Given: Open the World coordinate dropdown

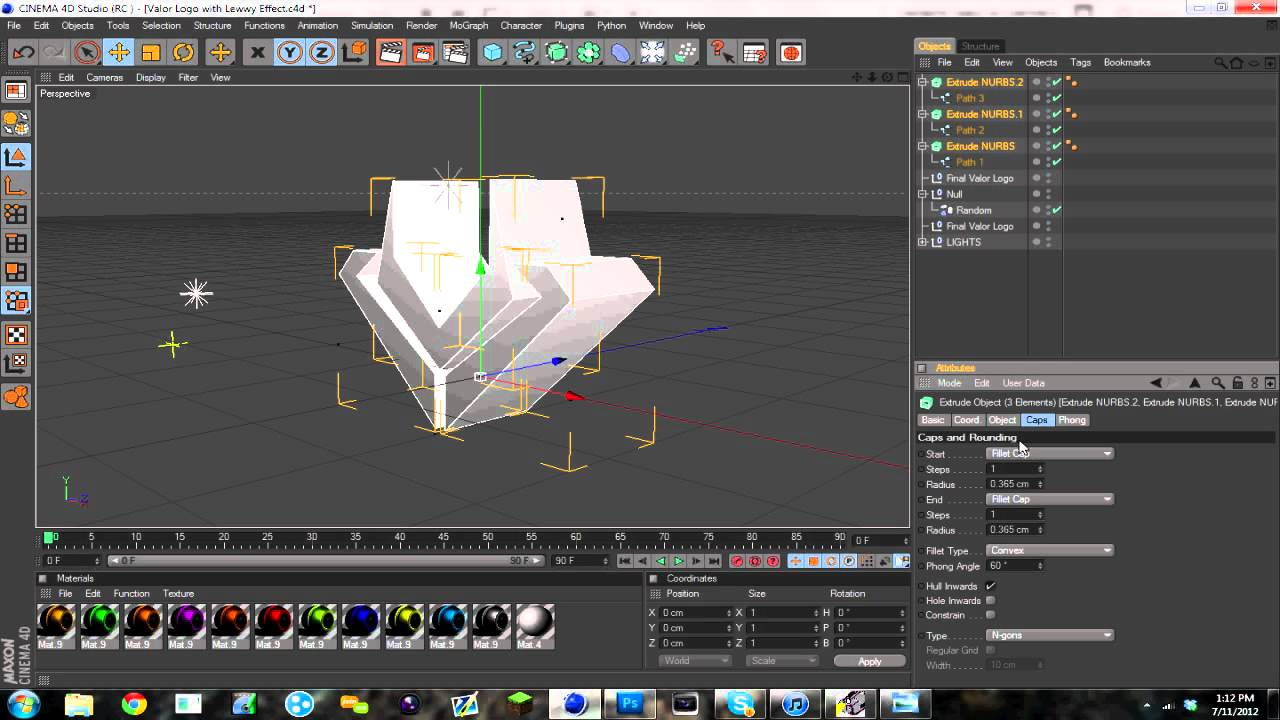Looking at the screenshot, I should click(696, 661).
